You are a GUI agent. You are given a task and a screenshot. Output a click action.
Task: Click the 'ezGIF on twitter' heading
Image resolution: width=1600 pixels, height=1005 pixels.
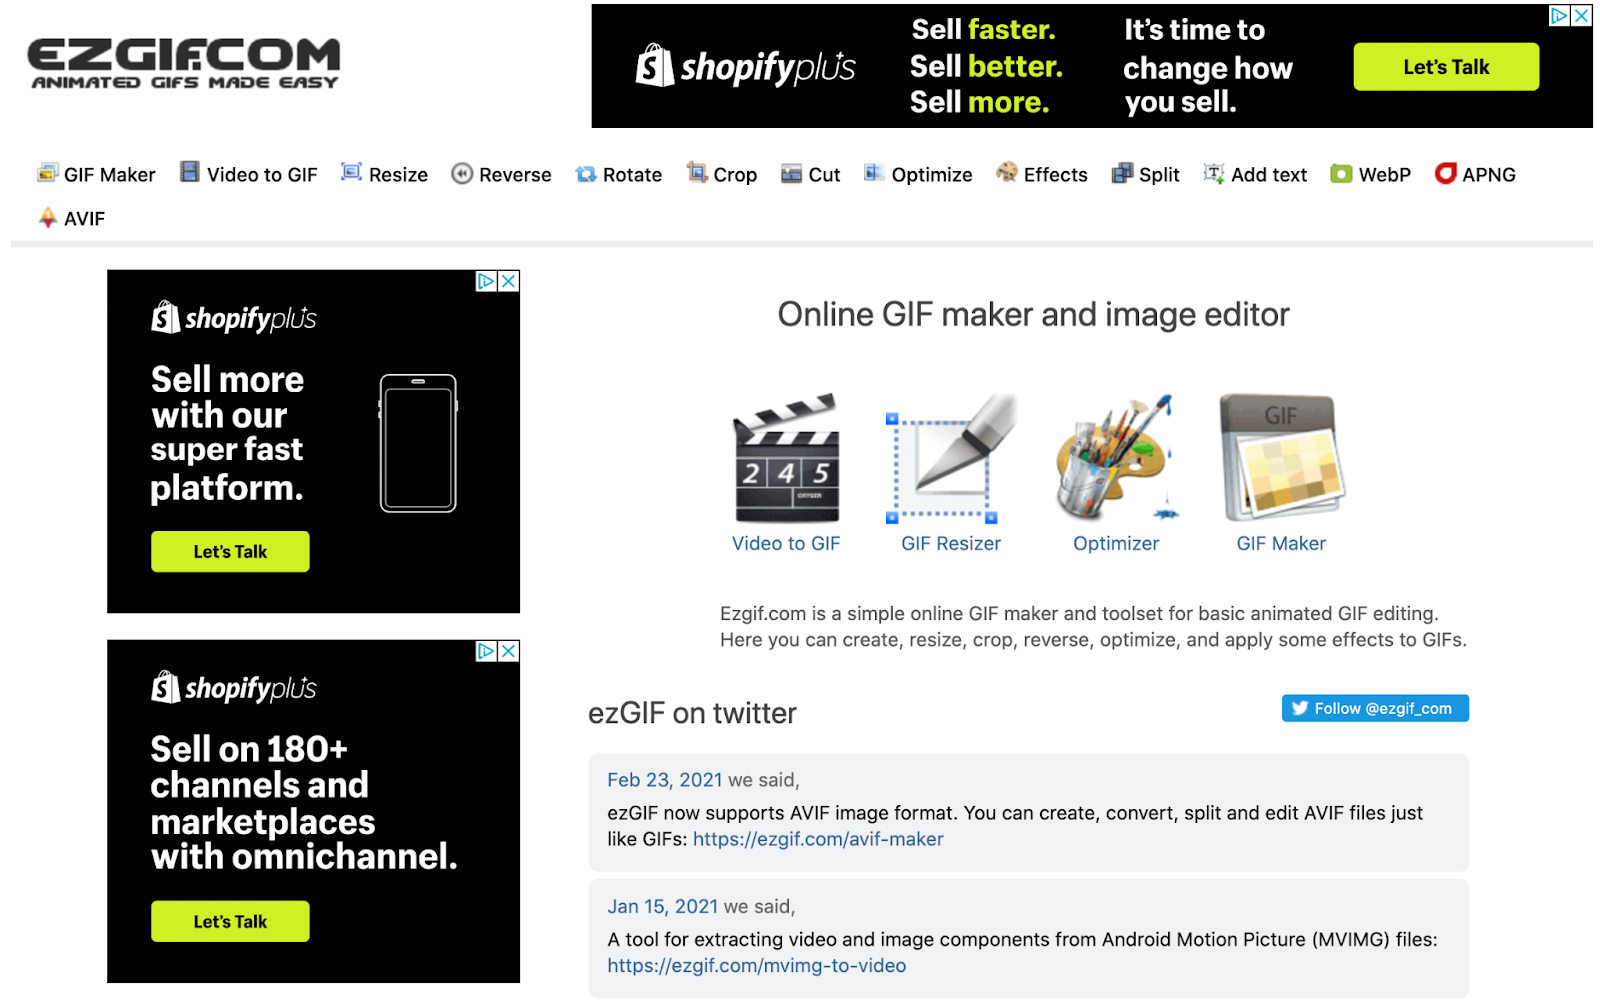[692, 713]
